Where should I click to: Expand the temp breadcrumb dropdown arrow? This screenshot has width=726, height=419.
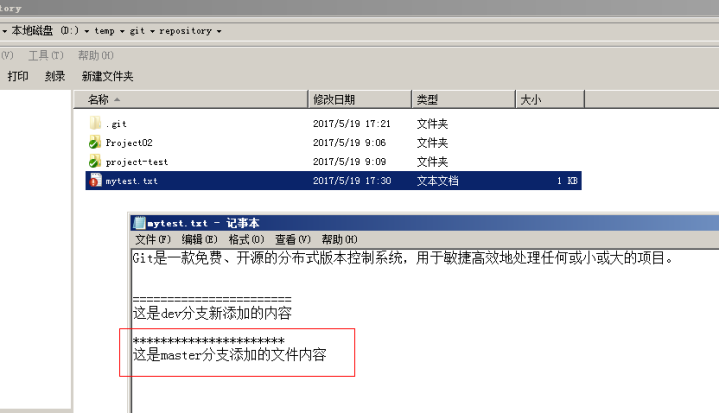click(122, 31)
